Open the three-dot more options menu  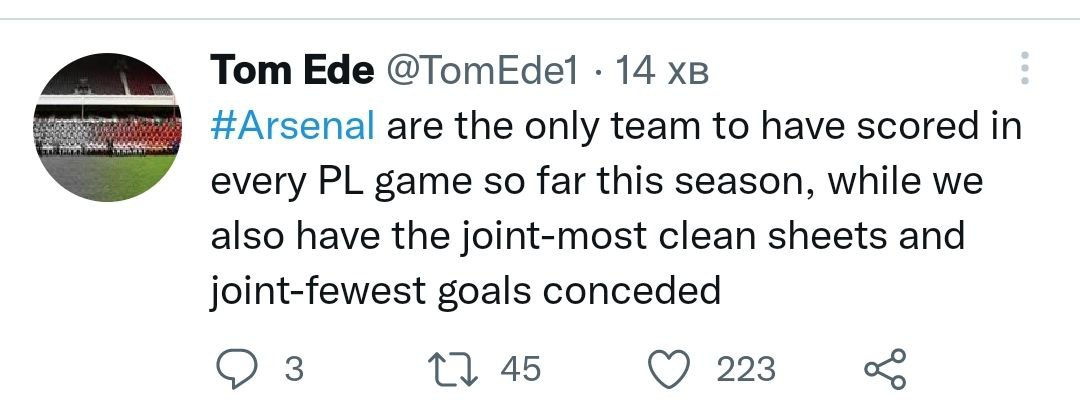pos(1023,68)
